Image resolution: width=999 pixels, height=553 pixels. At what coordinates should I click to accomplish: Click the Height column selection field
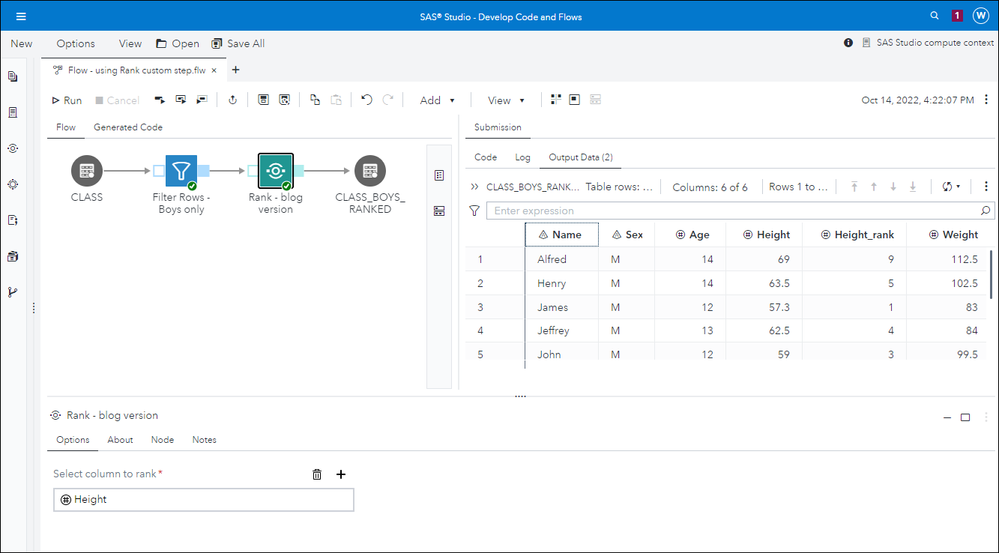(x=203, y=499)
